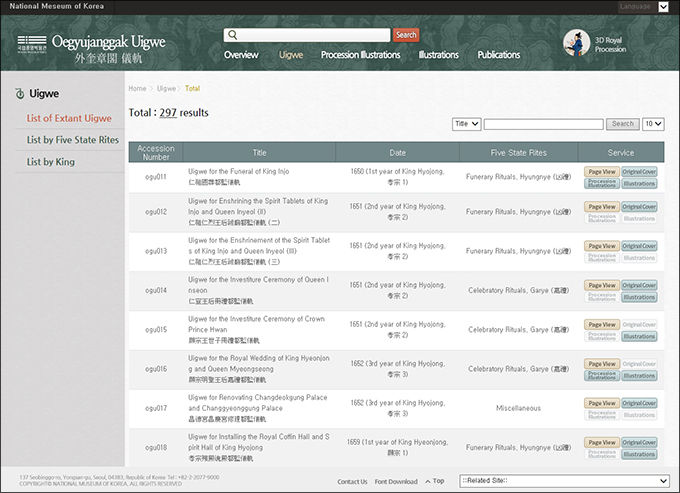Click the Uigwe breadcrumb link
This screenshot has width=680, height=493.
[x=166, y=88]
